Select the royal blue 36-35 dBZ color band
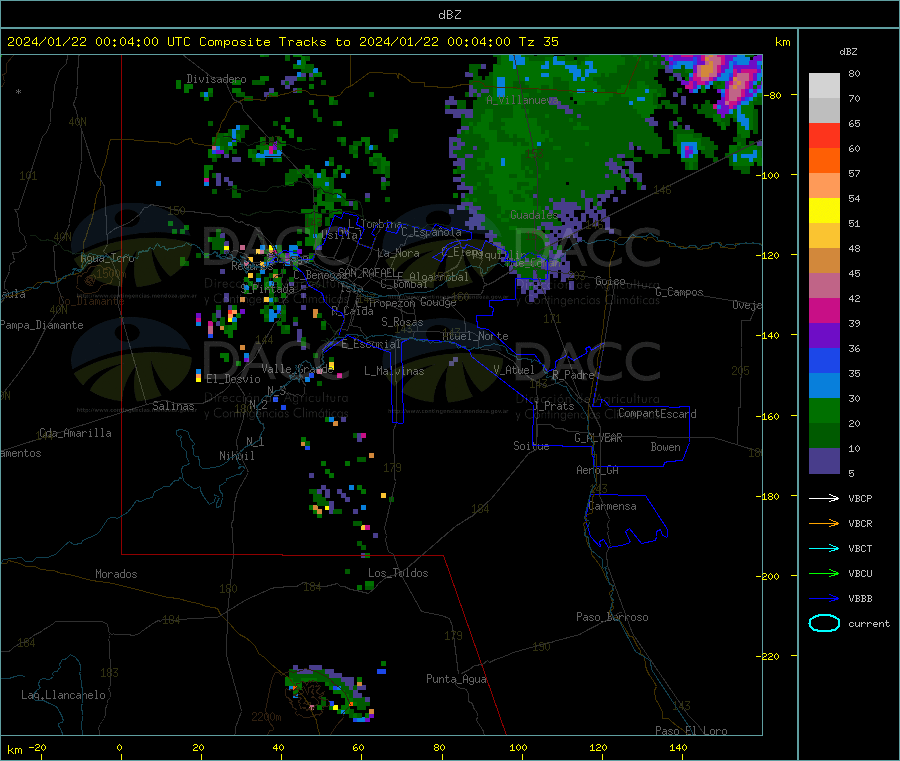The image size is (900, 761). (x=824, y=360)
